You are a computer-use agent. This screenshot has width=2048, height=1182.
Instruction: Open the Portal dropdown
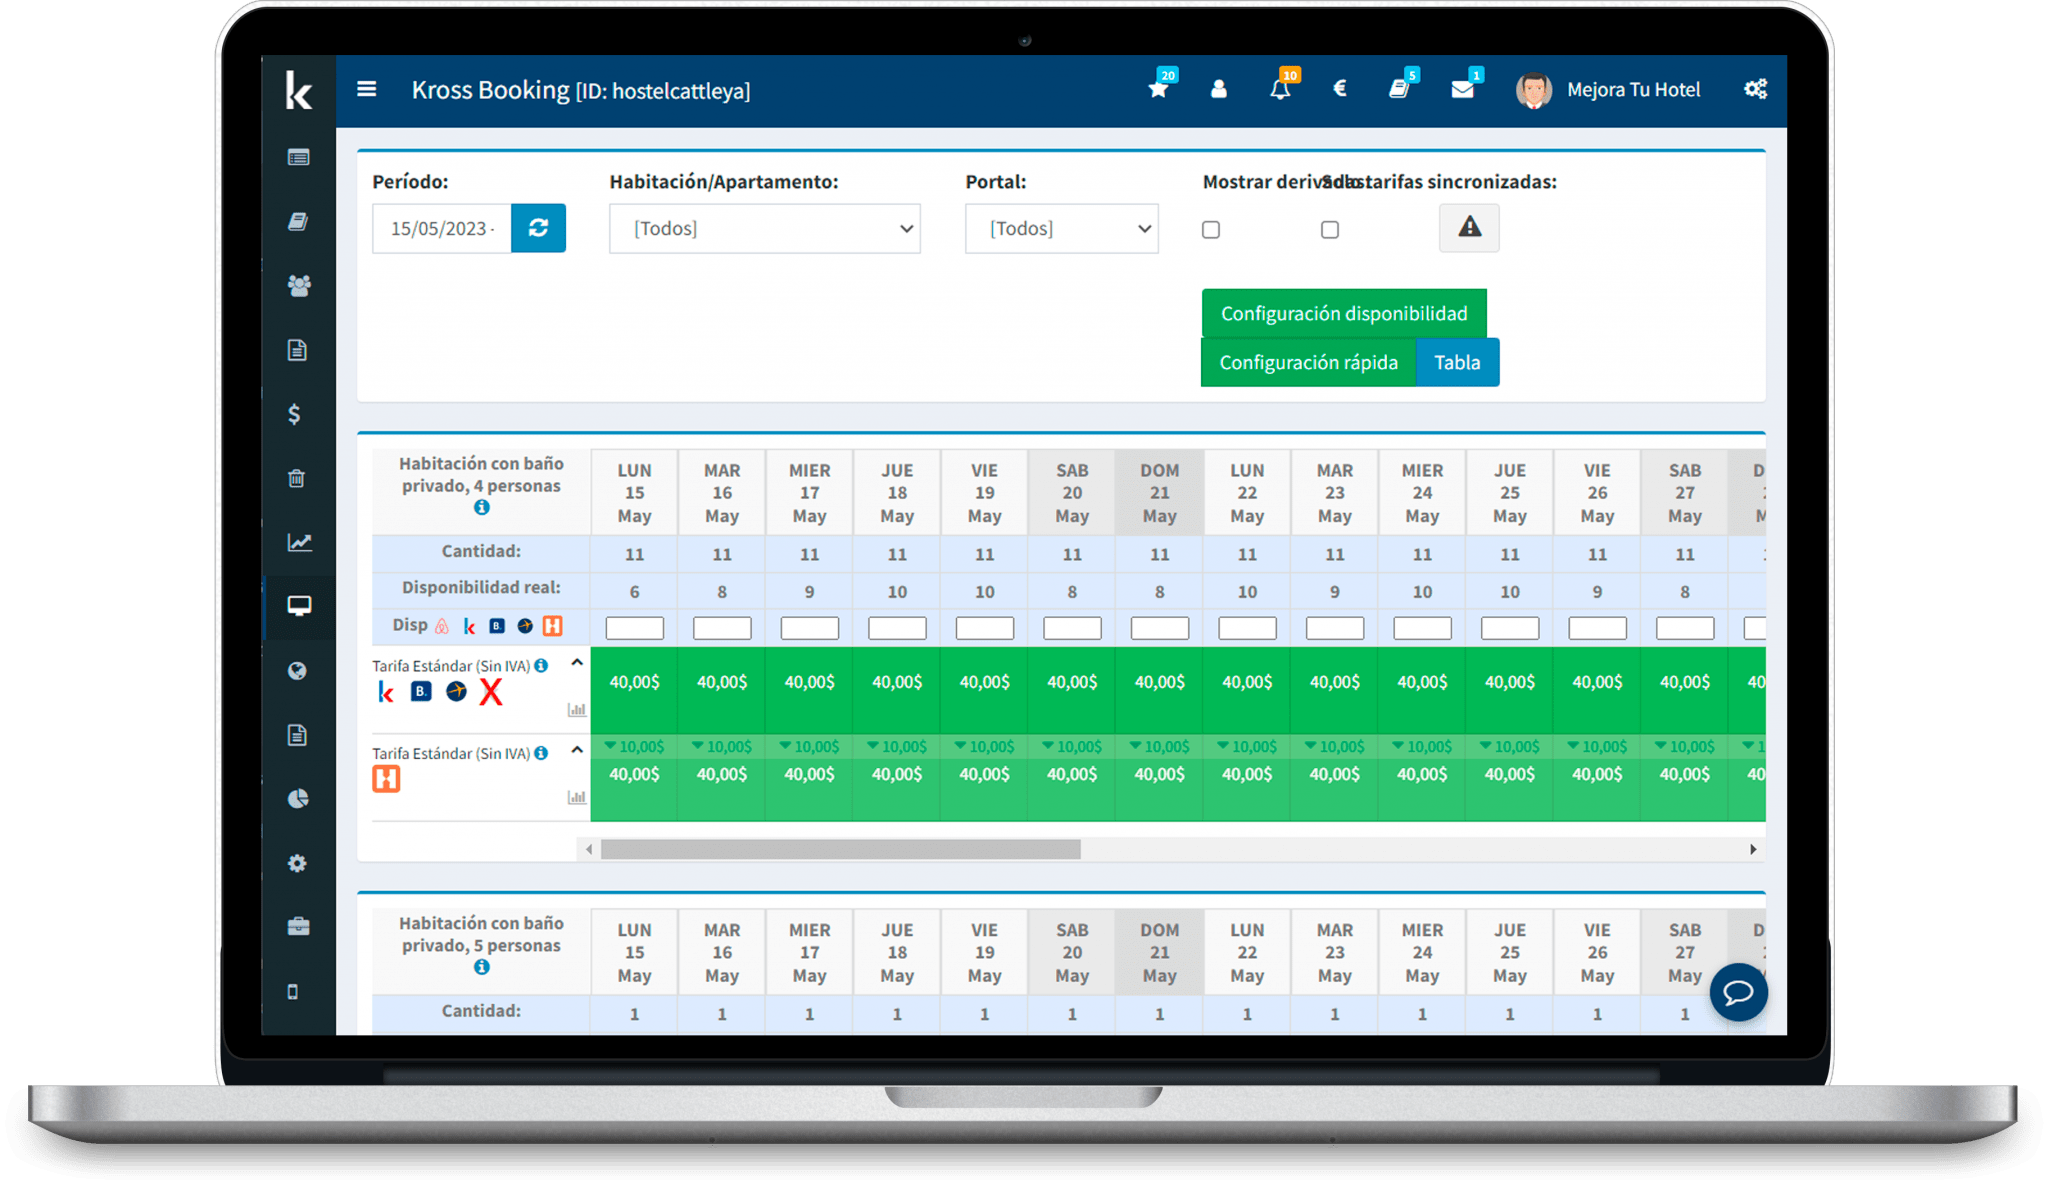1062,228
